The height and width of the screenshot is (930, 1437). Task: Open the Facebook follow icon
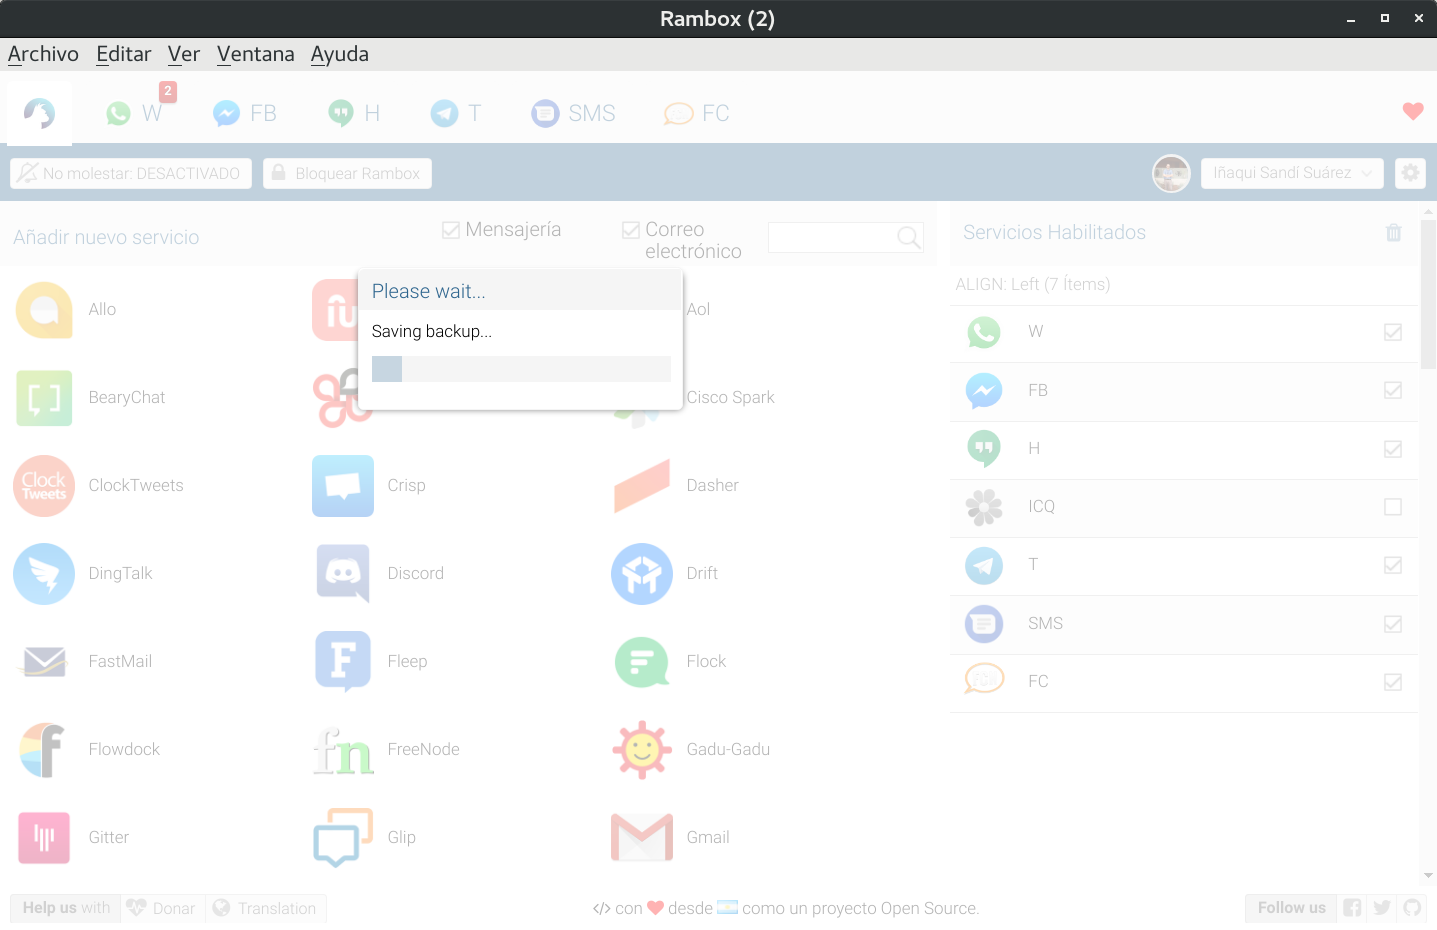pos(1352,908)
